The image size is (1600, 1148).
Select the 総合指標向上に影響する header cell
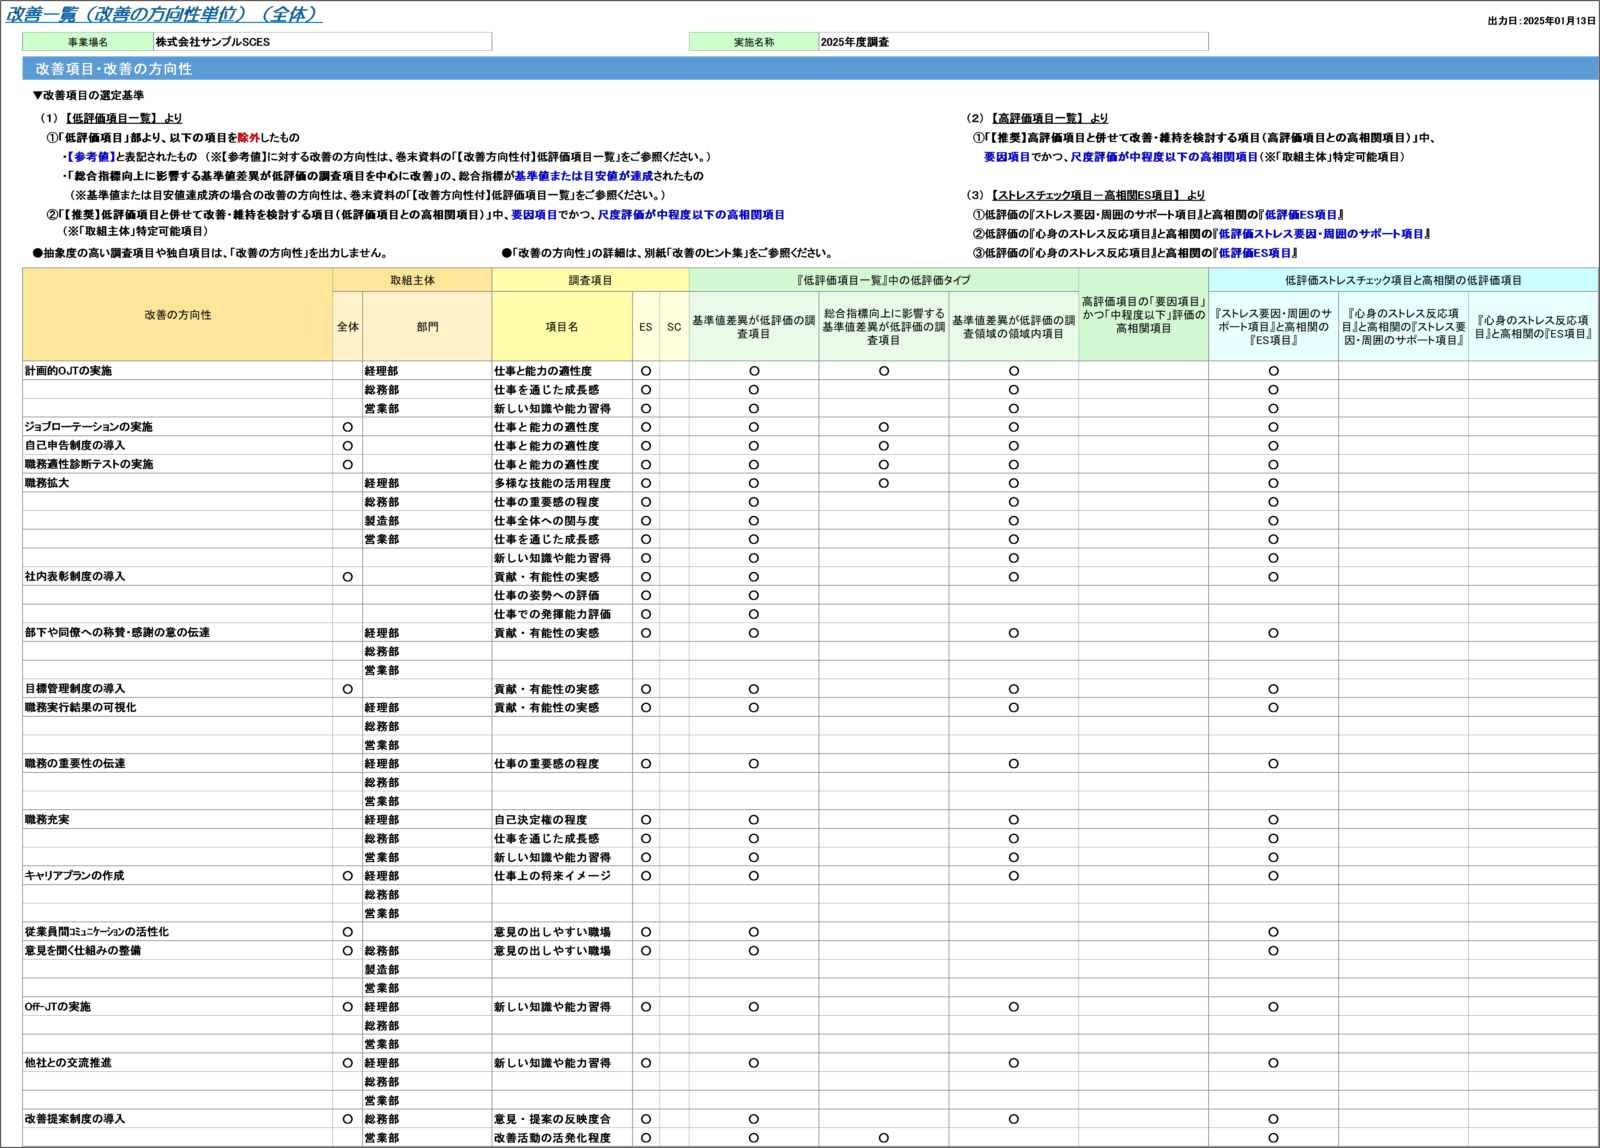point(884,327)
